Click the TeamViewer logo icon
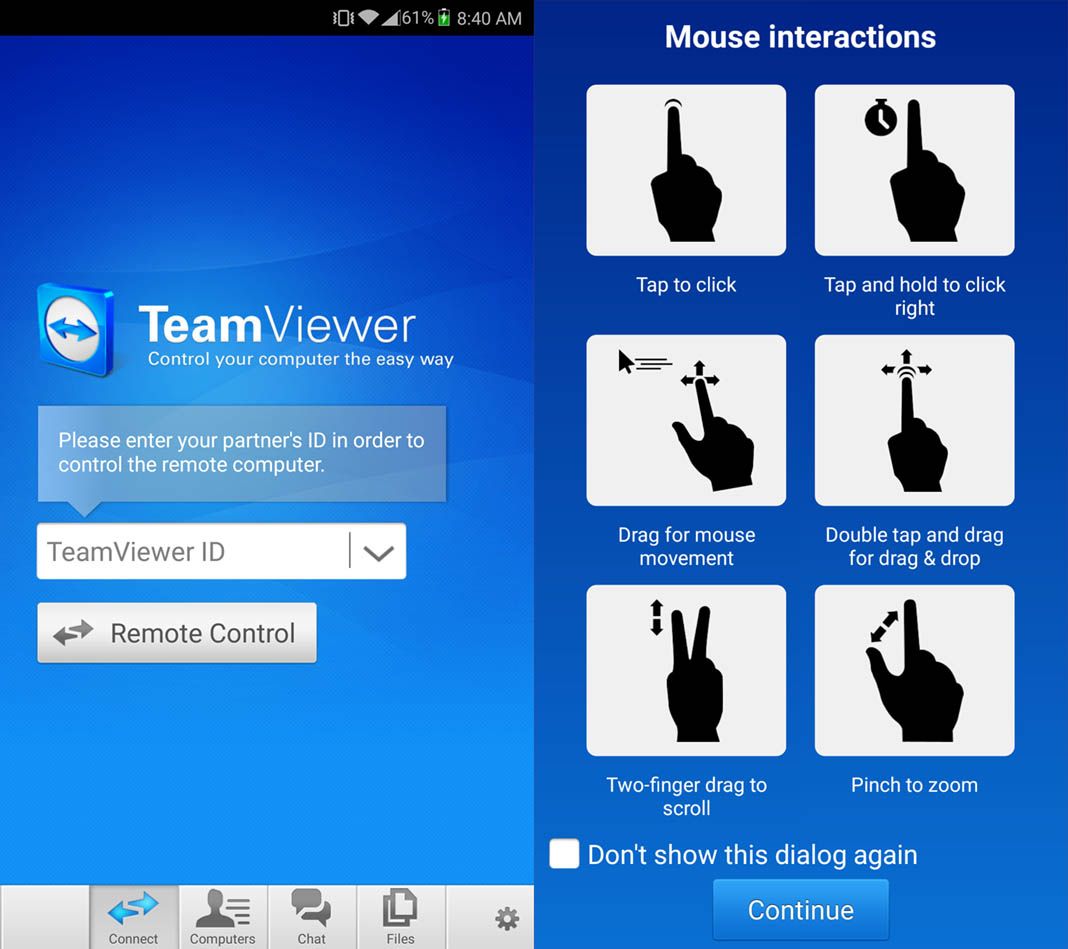 click(x=76, y=330)
